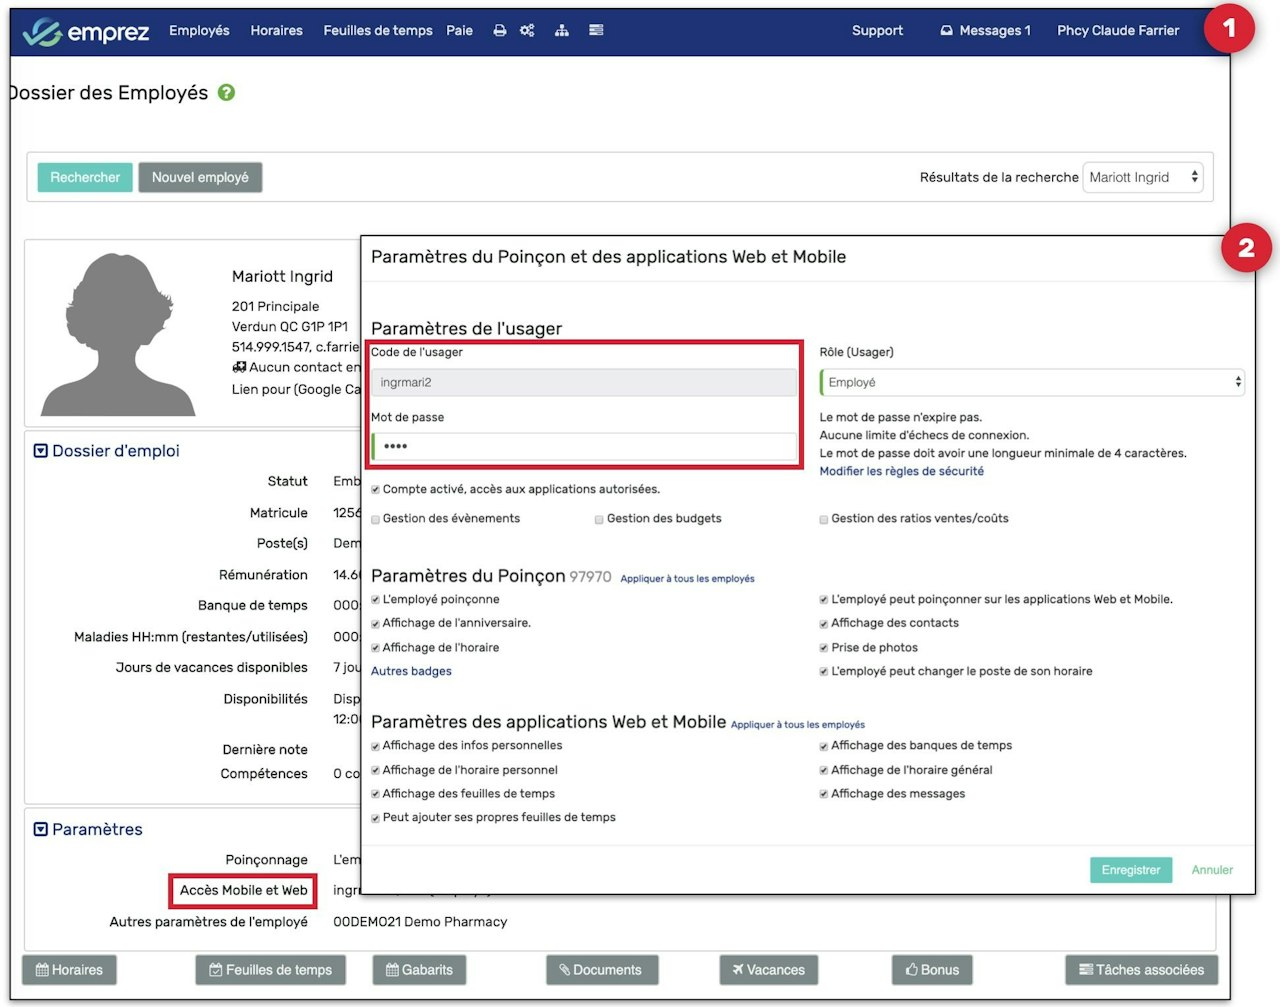Viewport: 1280px width, 1007px height.
Task: Click the green help question mark icon
Action: (x=227, y=93)
